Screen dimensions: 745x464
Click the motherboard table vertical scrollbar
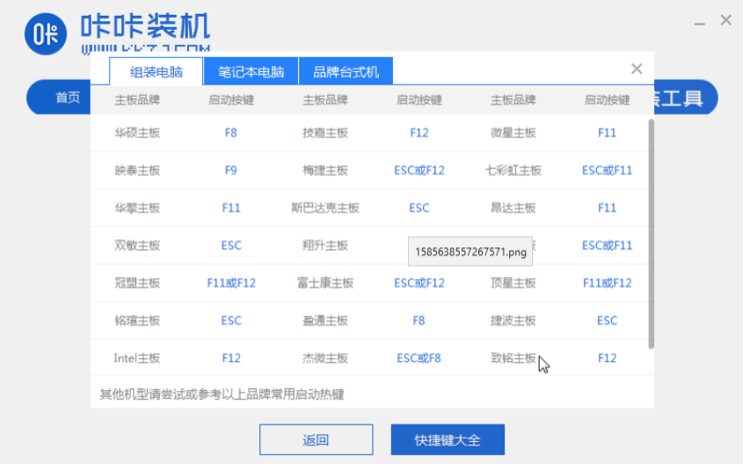pyautogui.click(x=652, y=232)
